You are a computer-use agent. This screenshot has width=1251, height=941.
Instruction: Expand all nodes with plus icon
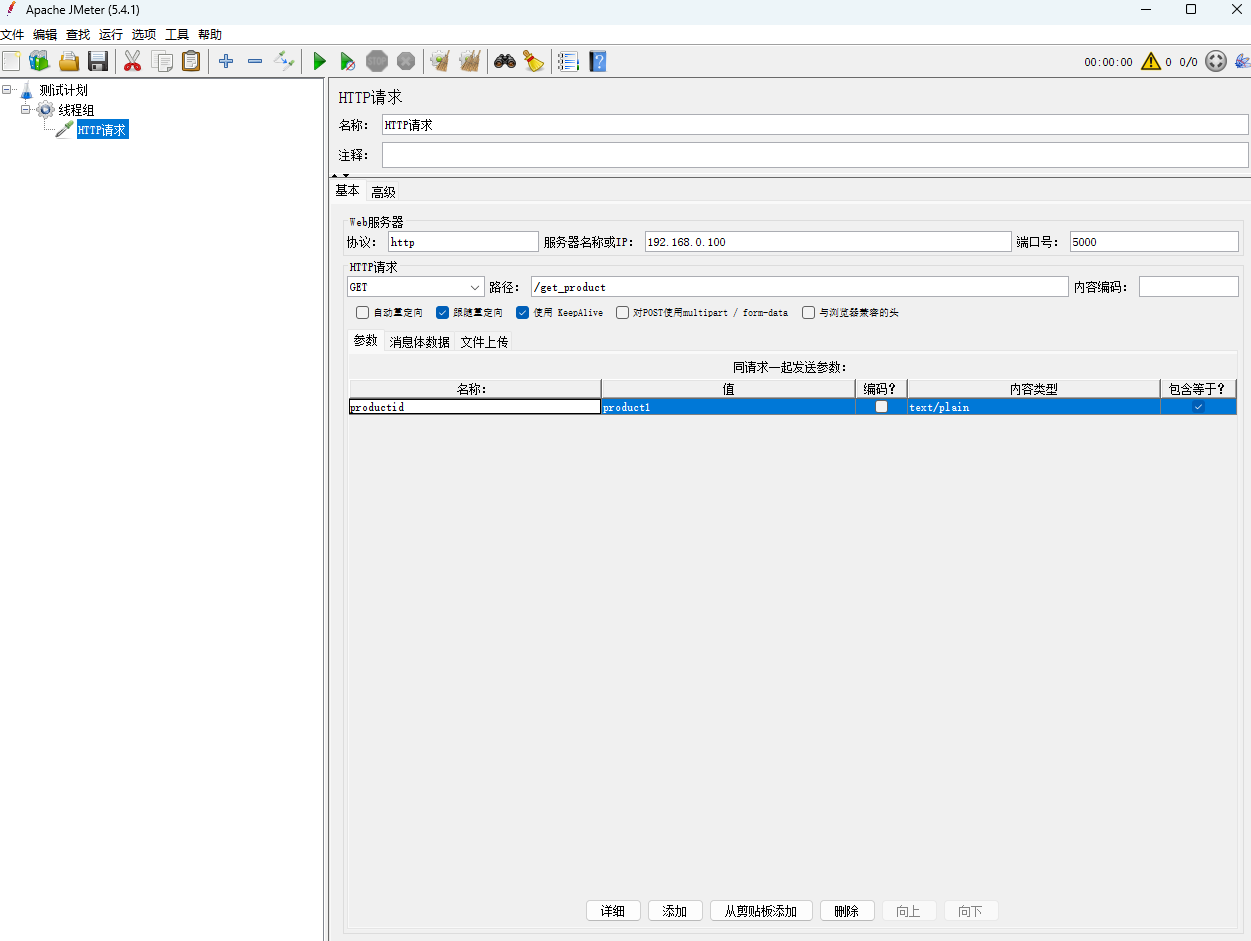226,62
